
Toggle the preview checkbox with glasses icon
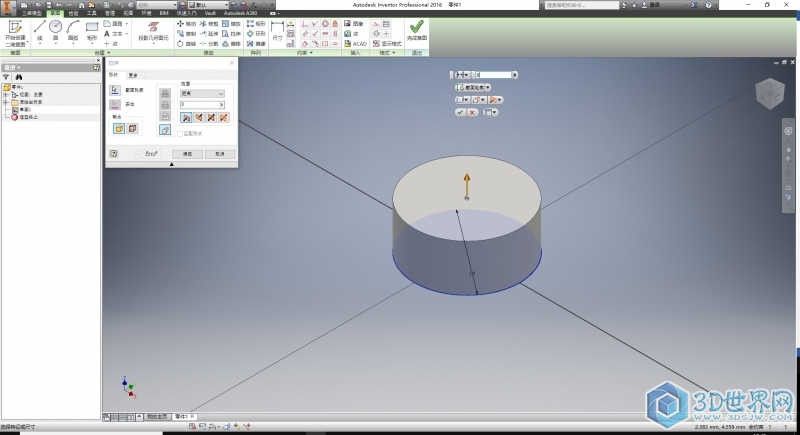(x=140, y=153)
